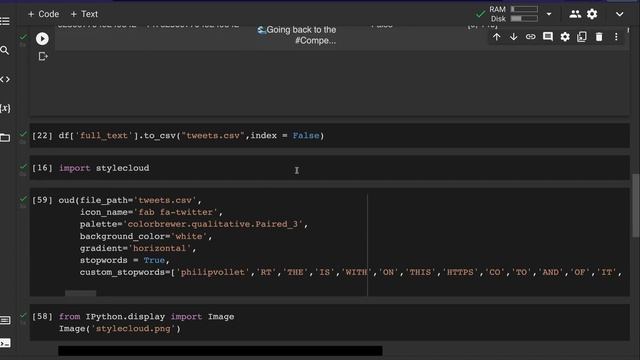
Task: Open the Share people icon
Action: [575, 14]
